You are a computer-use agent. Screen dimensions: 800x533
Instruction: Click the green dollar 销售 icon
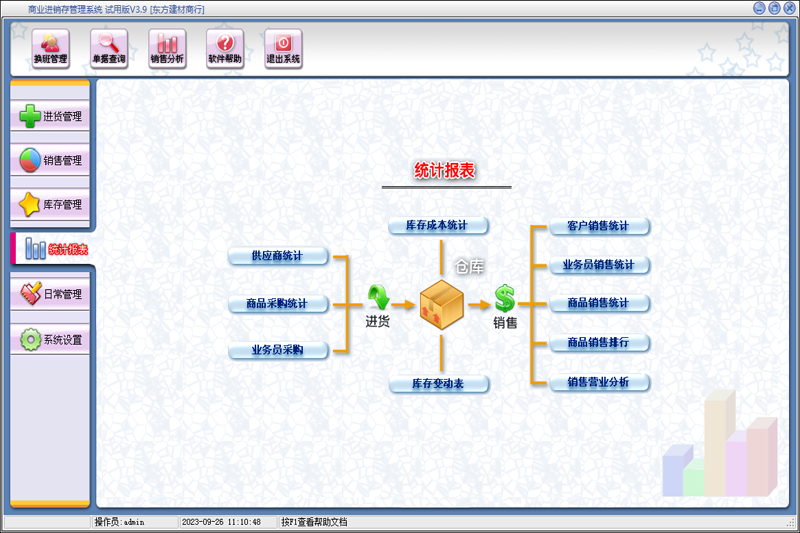click(x=505, y=298)
